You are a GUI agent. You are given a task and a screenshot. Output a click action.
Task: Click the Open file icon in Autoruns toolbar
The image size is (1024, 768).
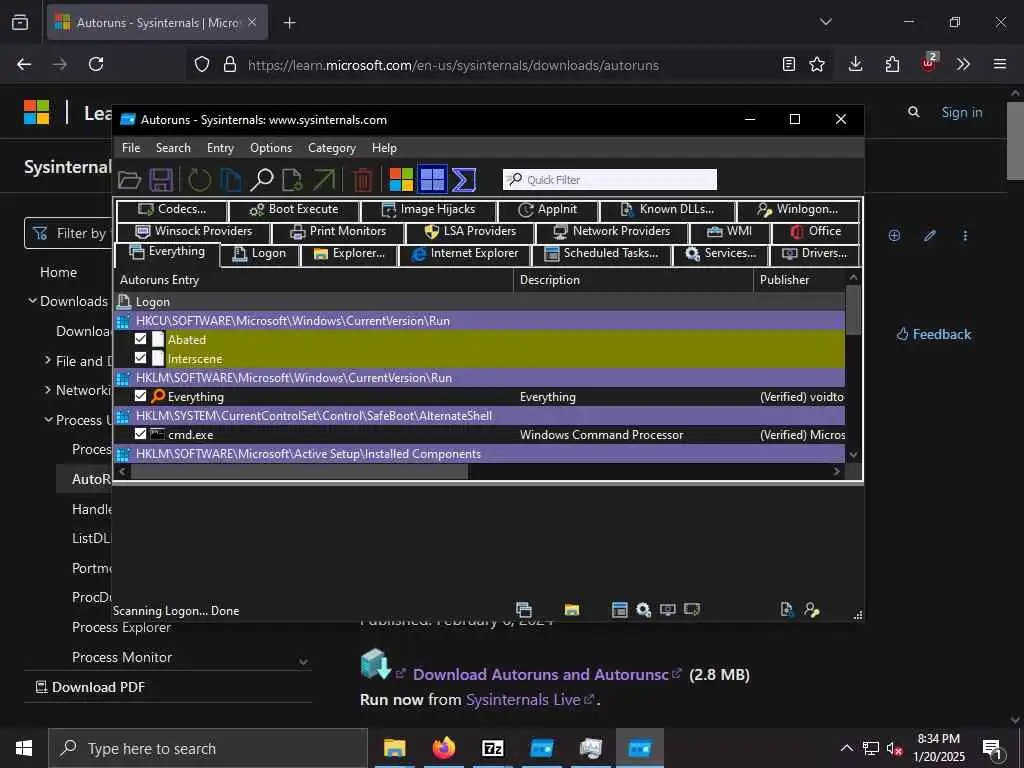pyautogui.click(x=129, y=180)
